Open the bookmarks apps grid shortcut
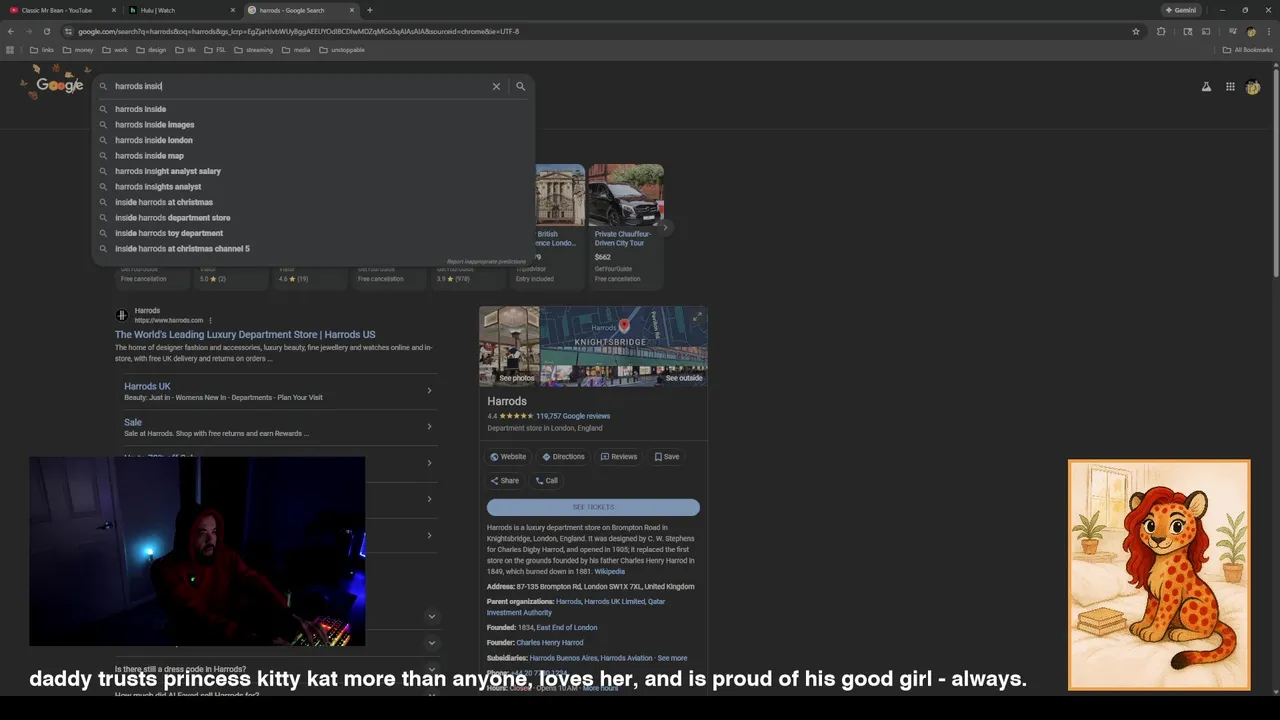1280x720 pixels. (x=10, y=50)
